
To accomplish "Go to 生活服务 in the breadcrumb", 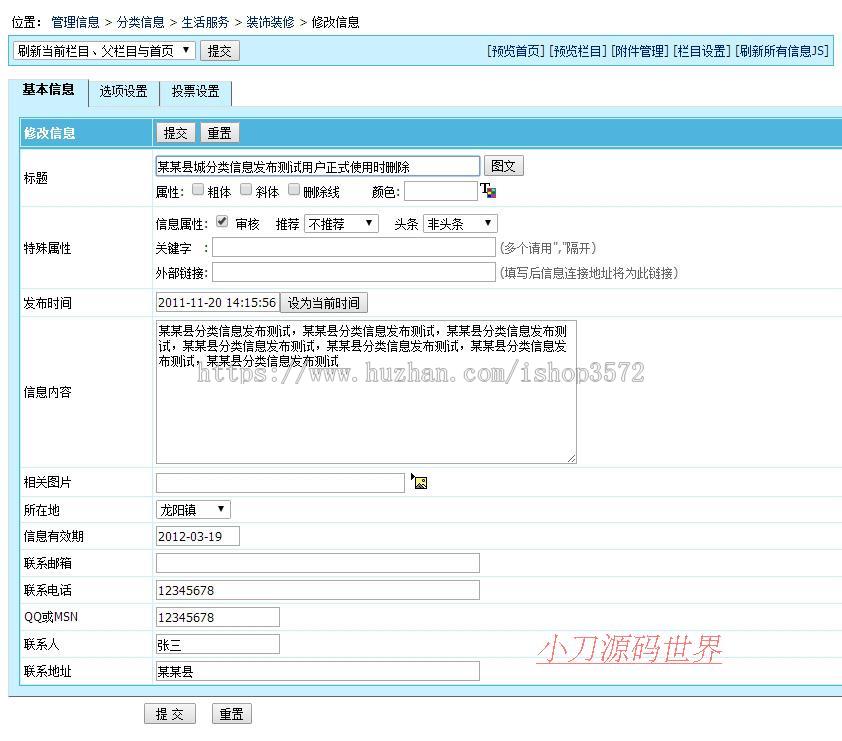I will [x=205, y=22].
